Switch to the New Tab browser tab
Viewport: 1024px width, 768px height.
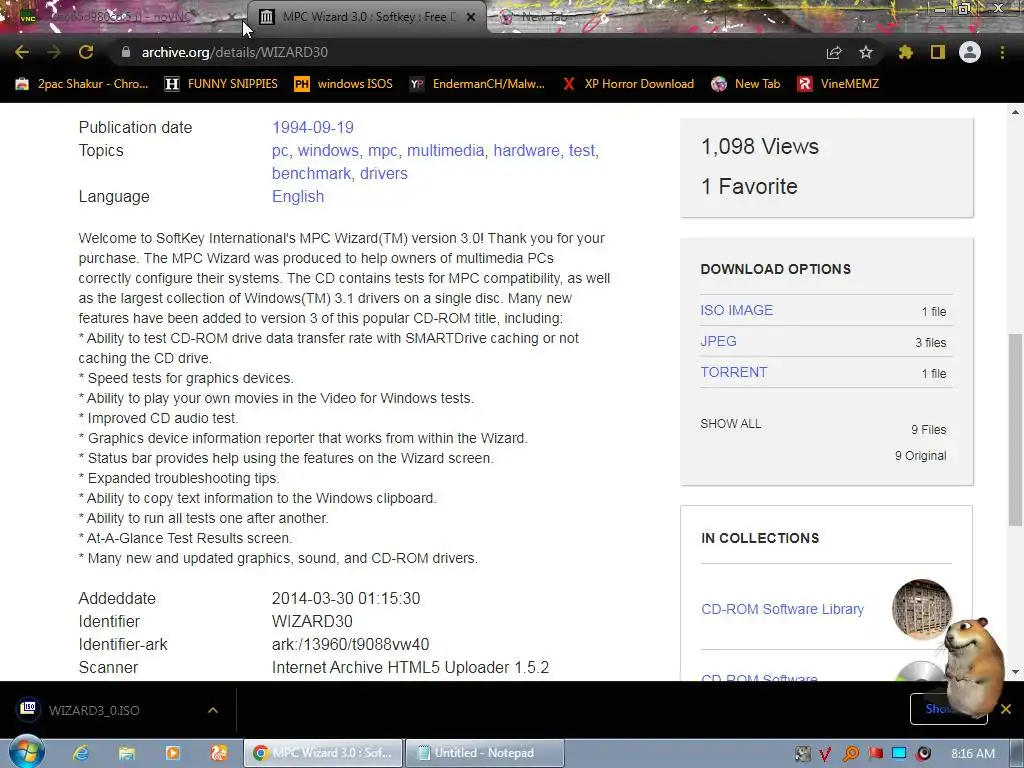click(x=542, y=17)
